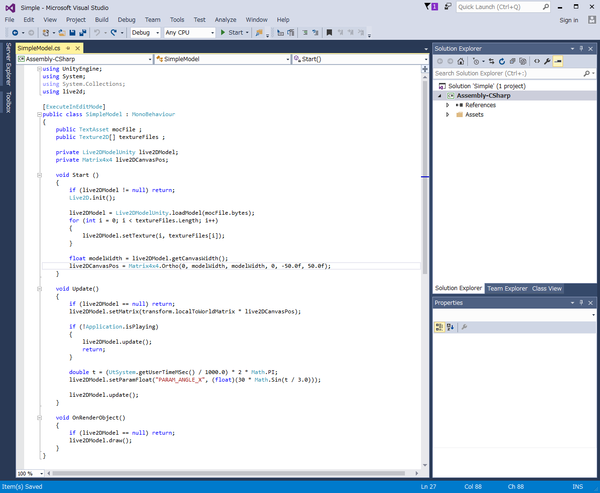
Task: Refresh the Solution Explorer
Action: coord(502,61)
